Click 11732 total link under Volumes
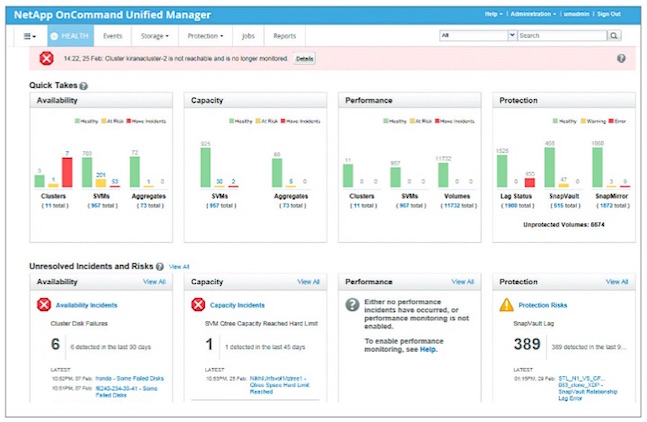Viewport: 647px width, 422px height. click(x=458, y=205)
